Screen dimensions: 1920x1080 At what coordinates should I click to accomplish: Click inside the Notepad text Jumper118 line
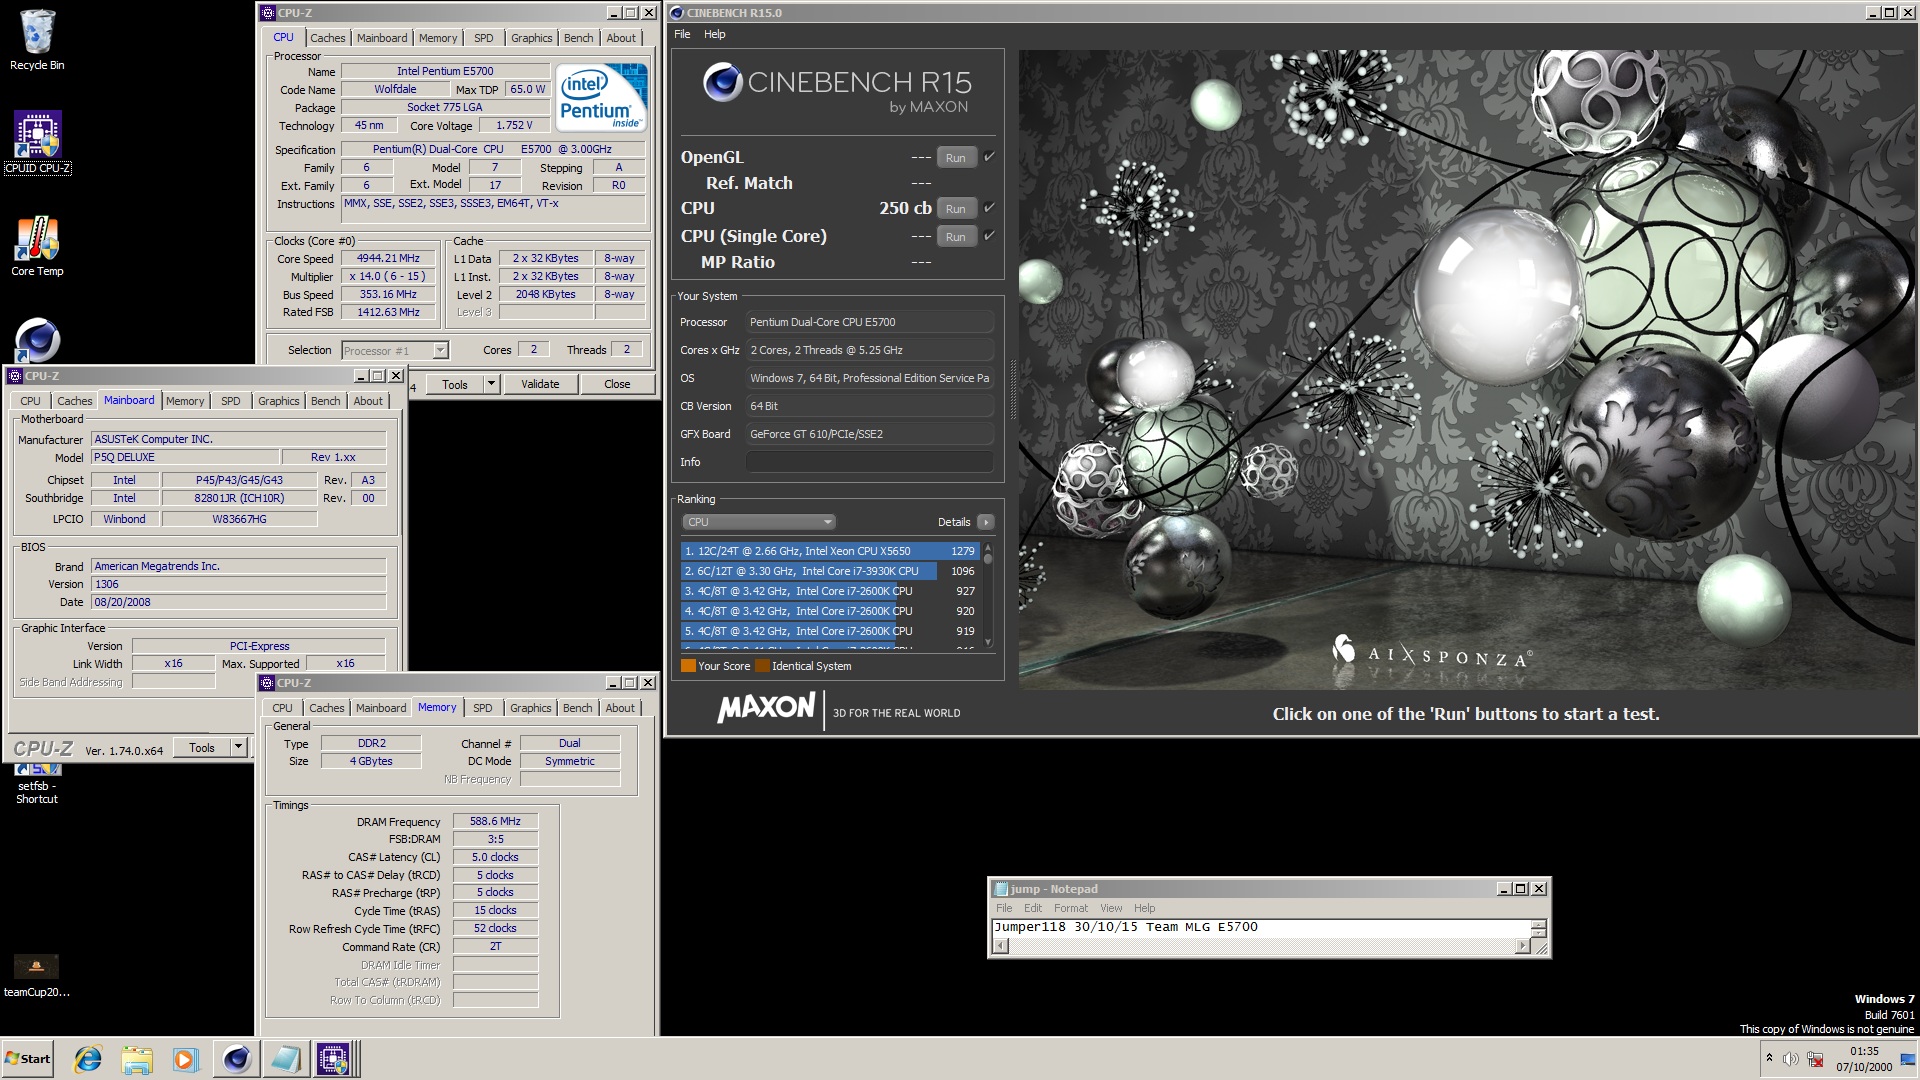pos(1126,927)
